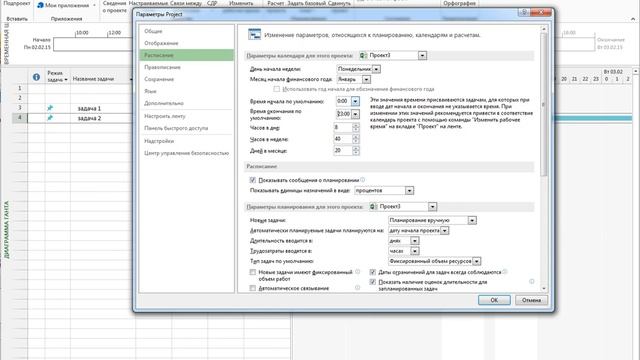Image resolution: width=640 pixels, height=360 pixels.
Task: Open calendar options Проект3 dropdown
Action: [x=422, y=55]
